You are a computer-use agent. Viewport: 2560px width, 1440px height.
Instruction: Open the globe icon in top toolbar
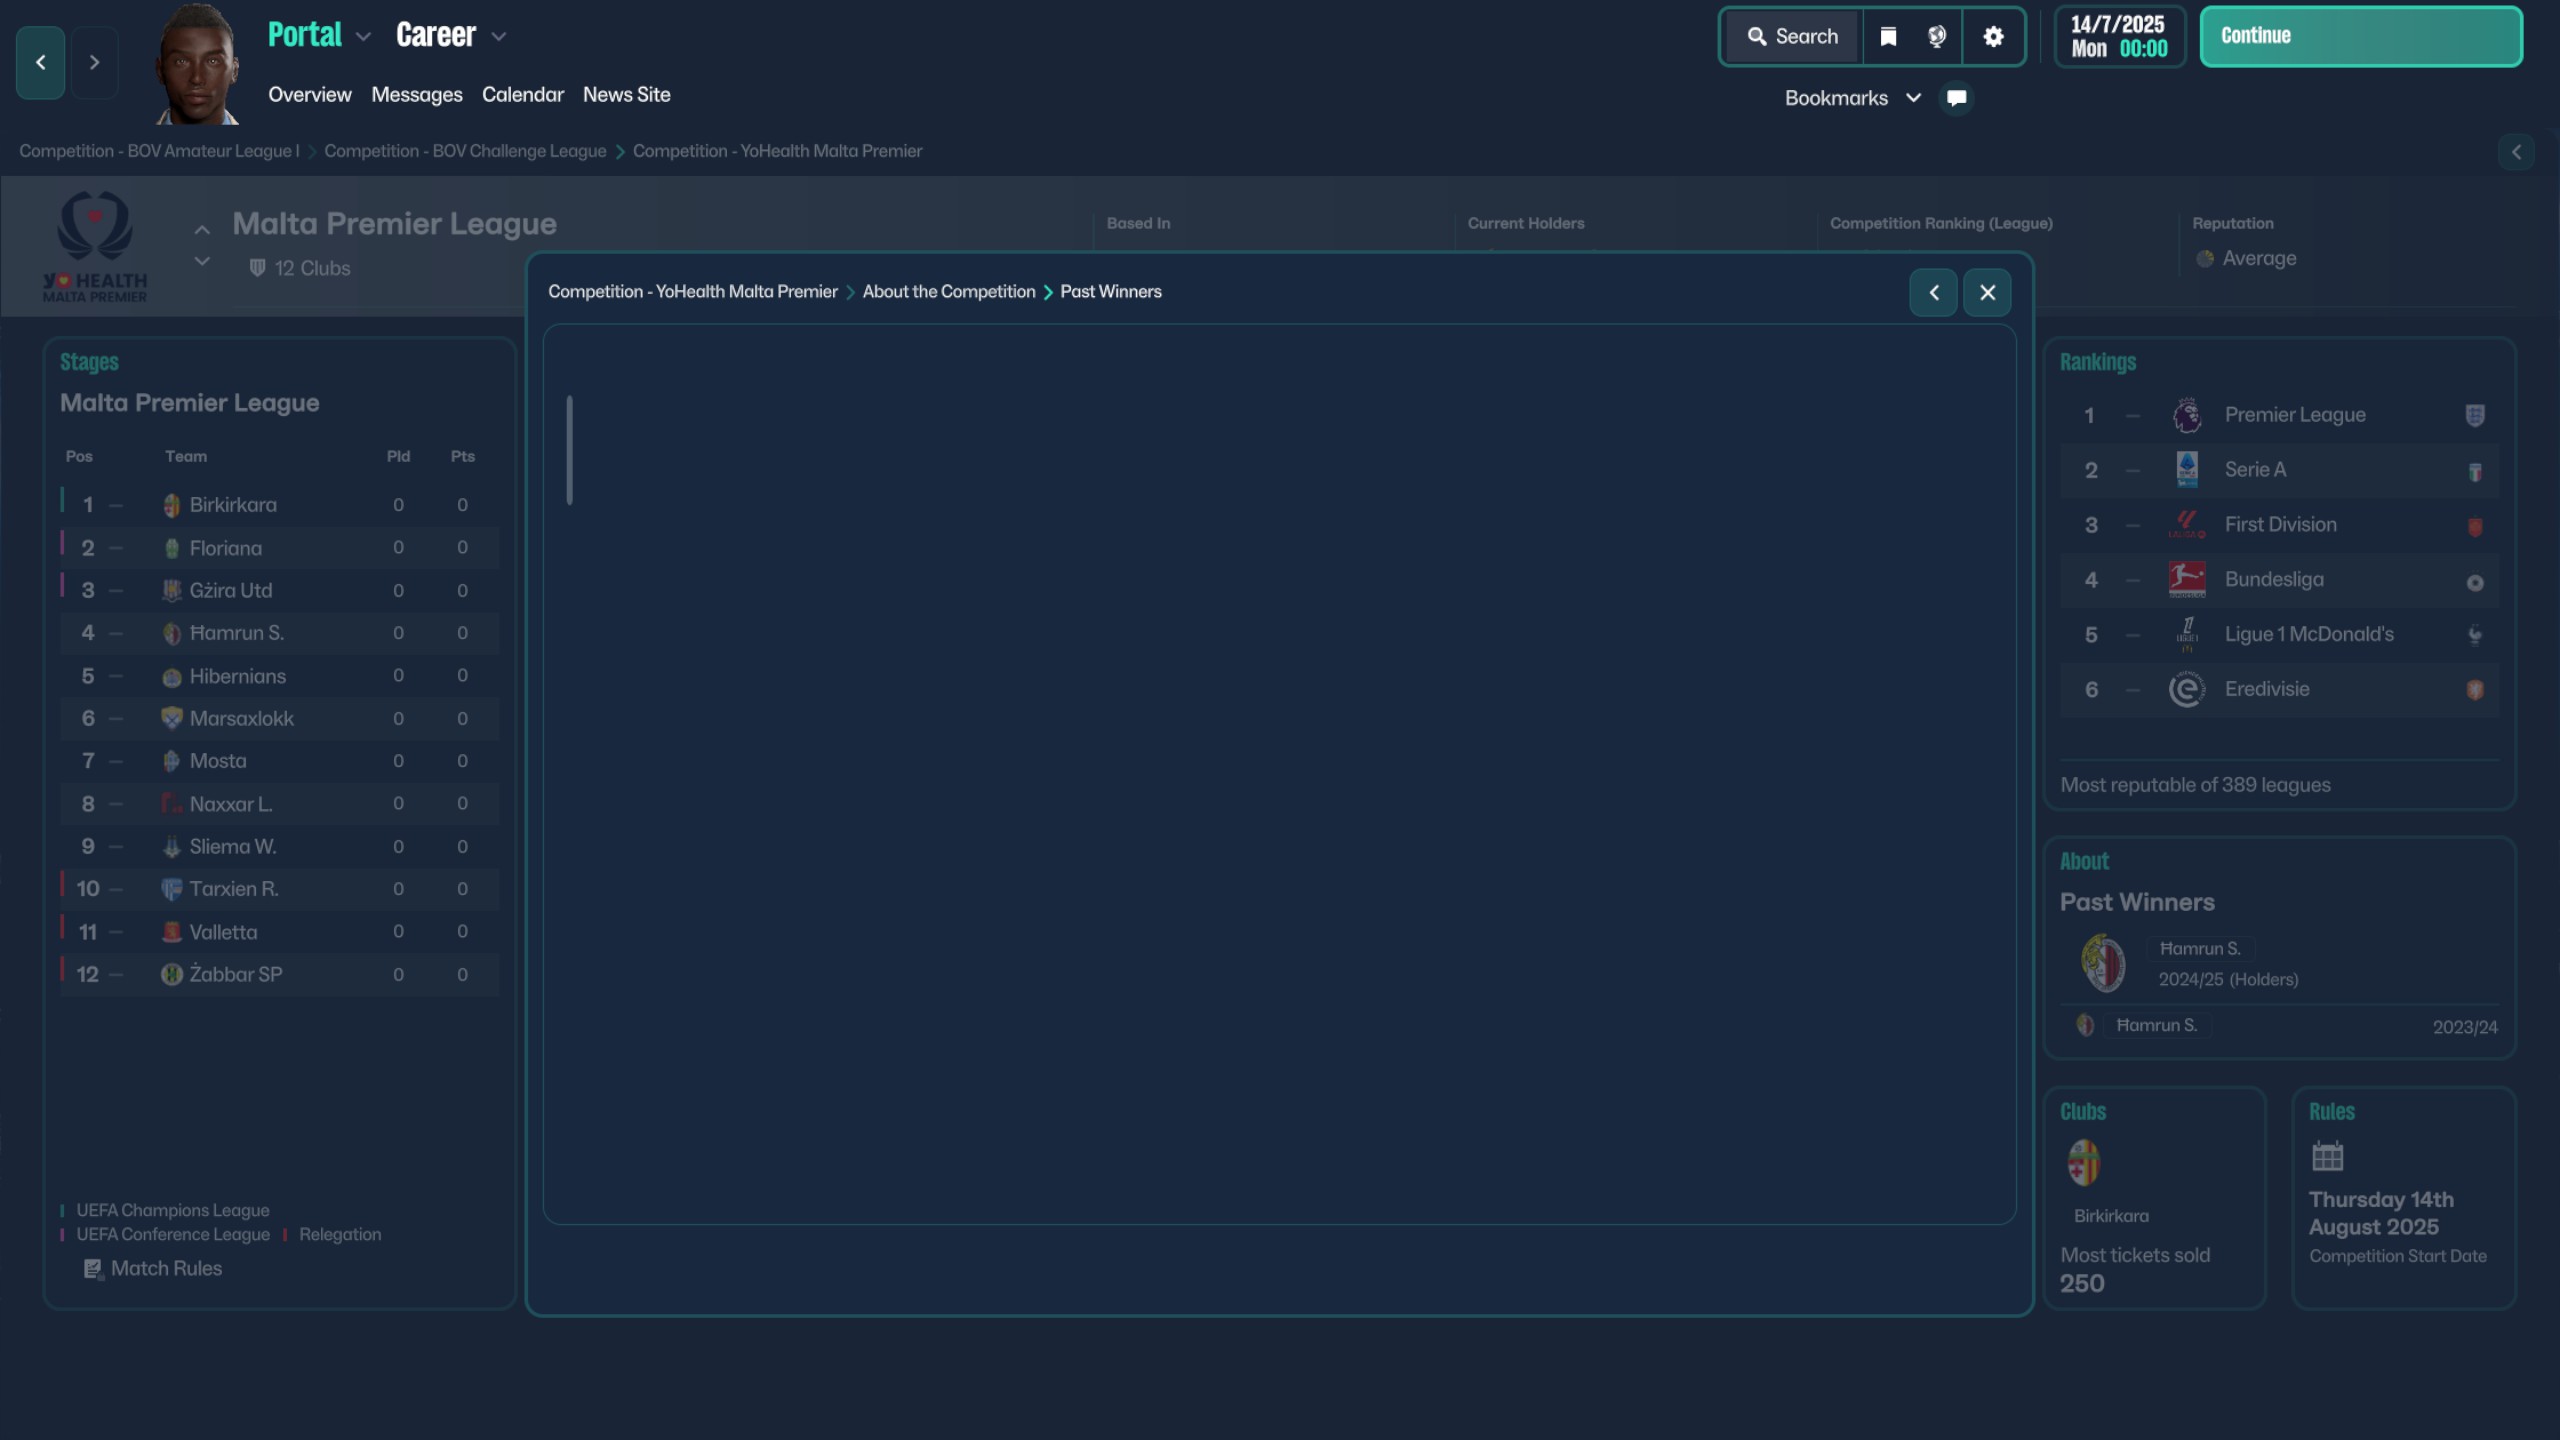click(1937, 37)
